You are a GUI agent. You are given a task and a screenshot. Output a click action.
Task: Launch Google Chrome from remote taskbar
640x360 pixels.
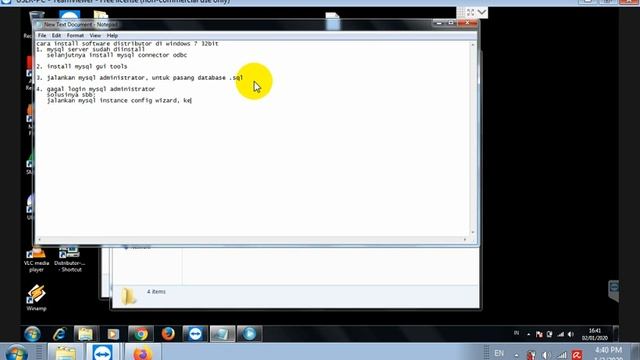[141, 334]
